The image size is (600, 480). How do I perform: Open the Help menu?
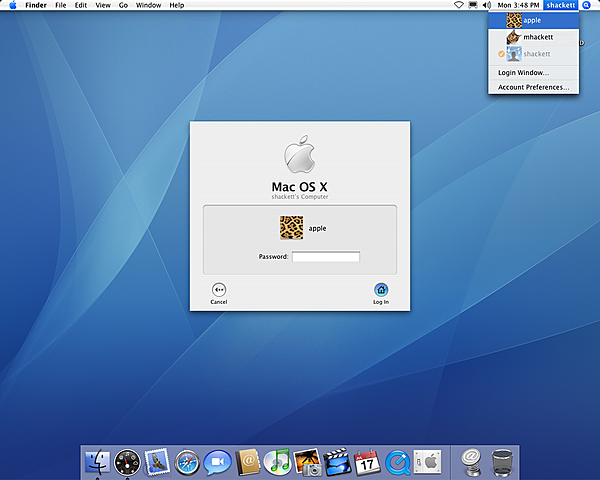(x=177, y=5)
